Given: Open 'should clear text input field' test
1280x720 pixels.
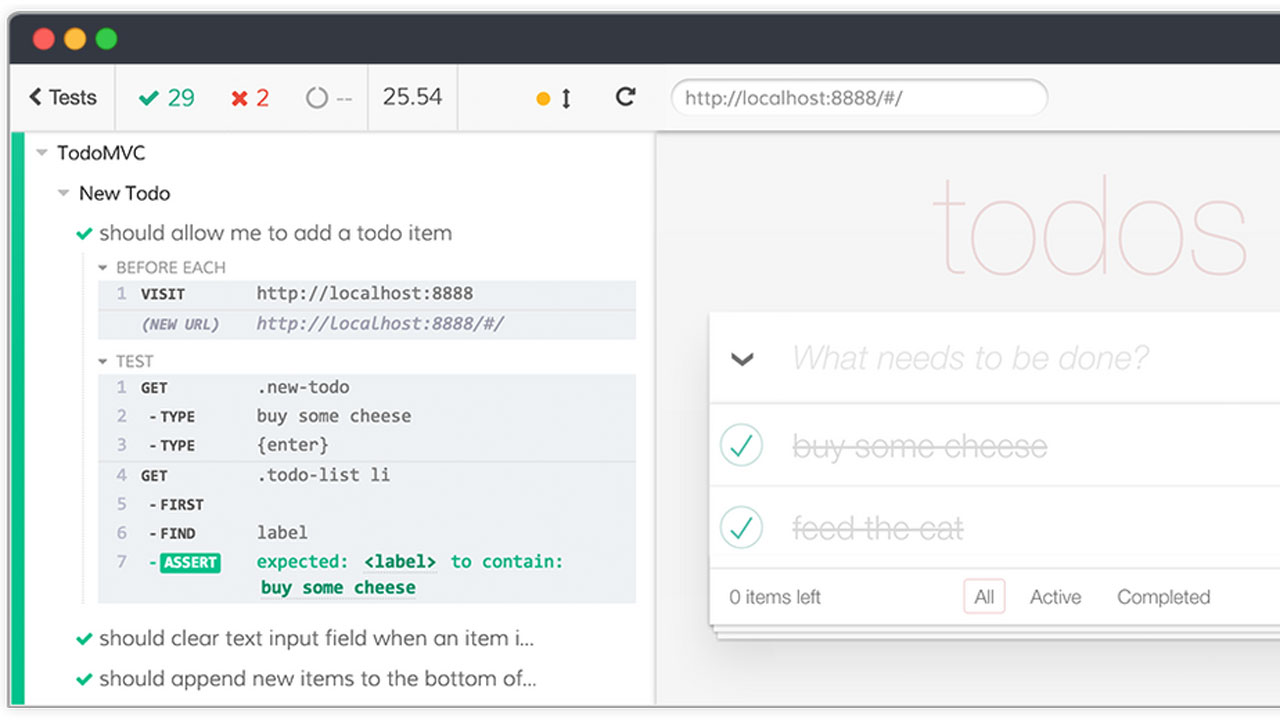Looking at the screenshot, I should pos(316,638).
